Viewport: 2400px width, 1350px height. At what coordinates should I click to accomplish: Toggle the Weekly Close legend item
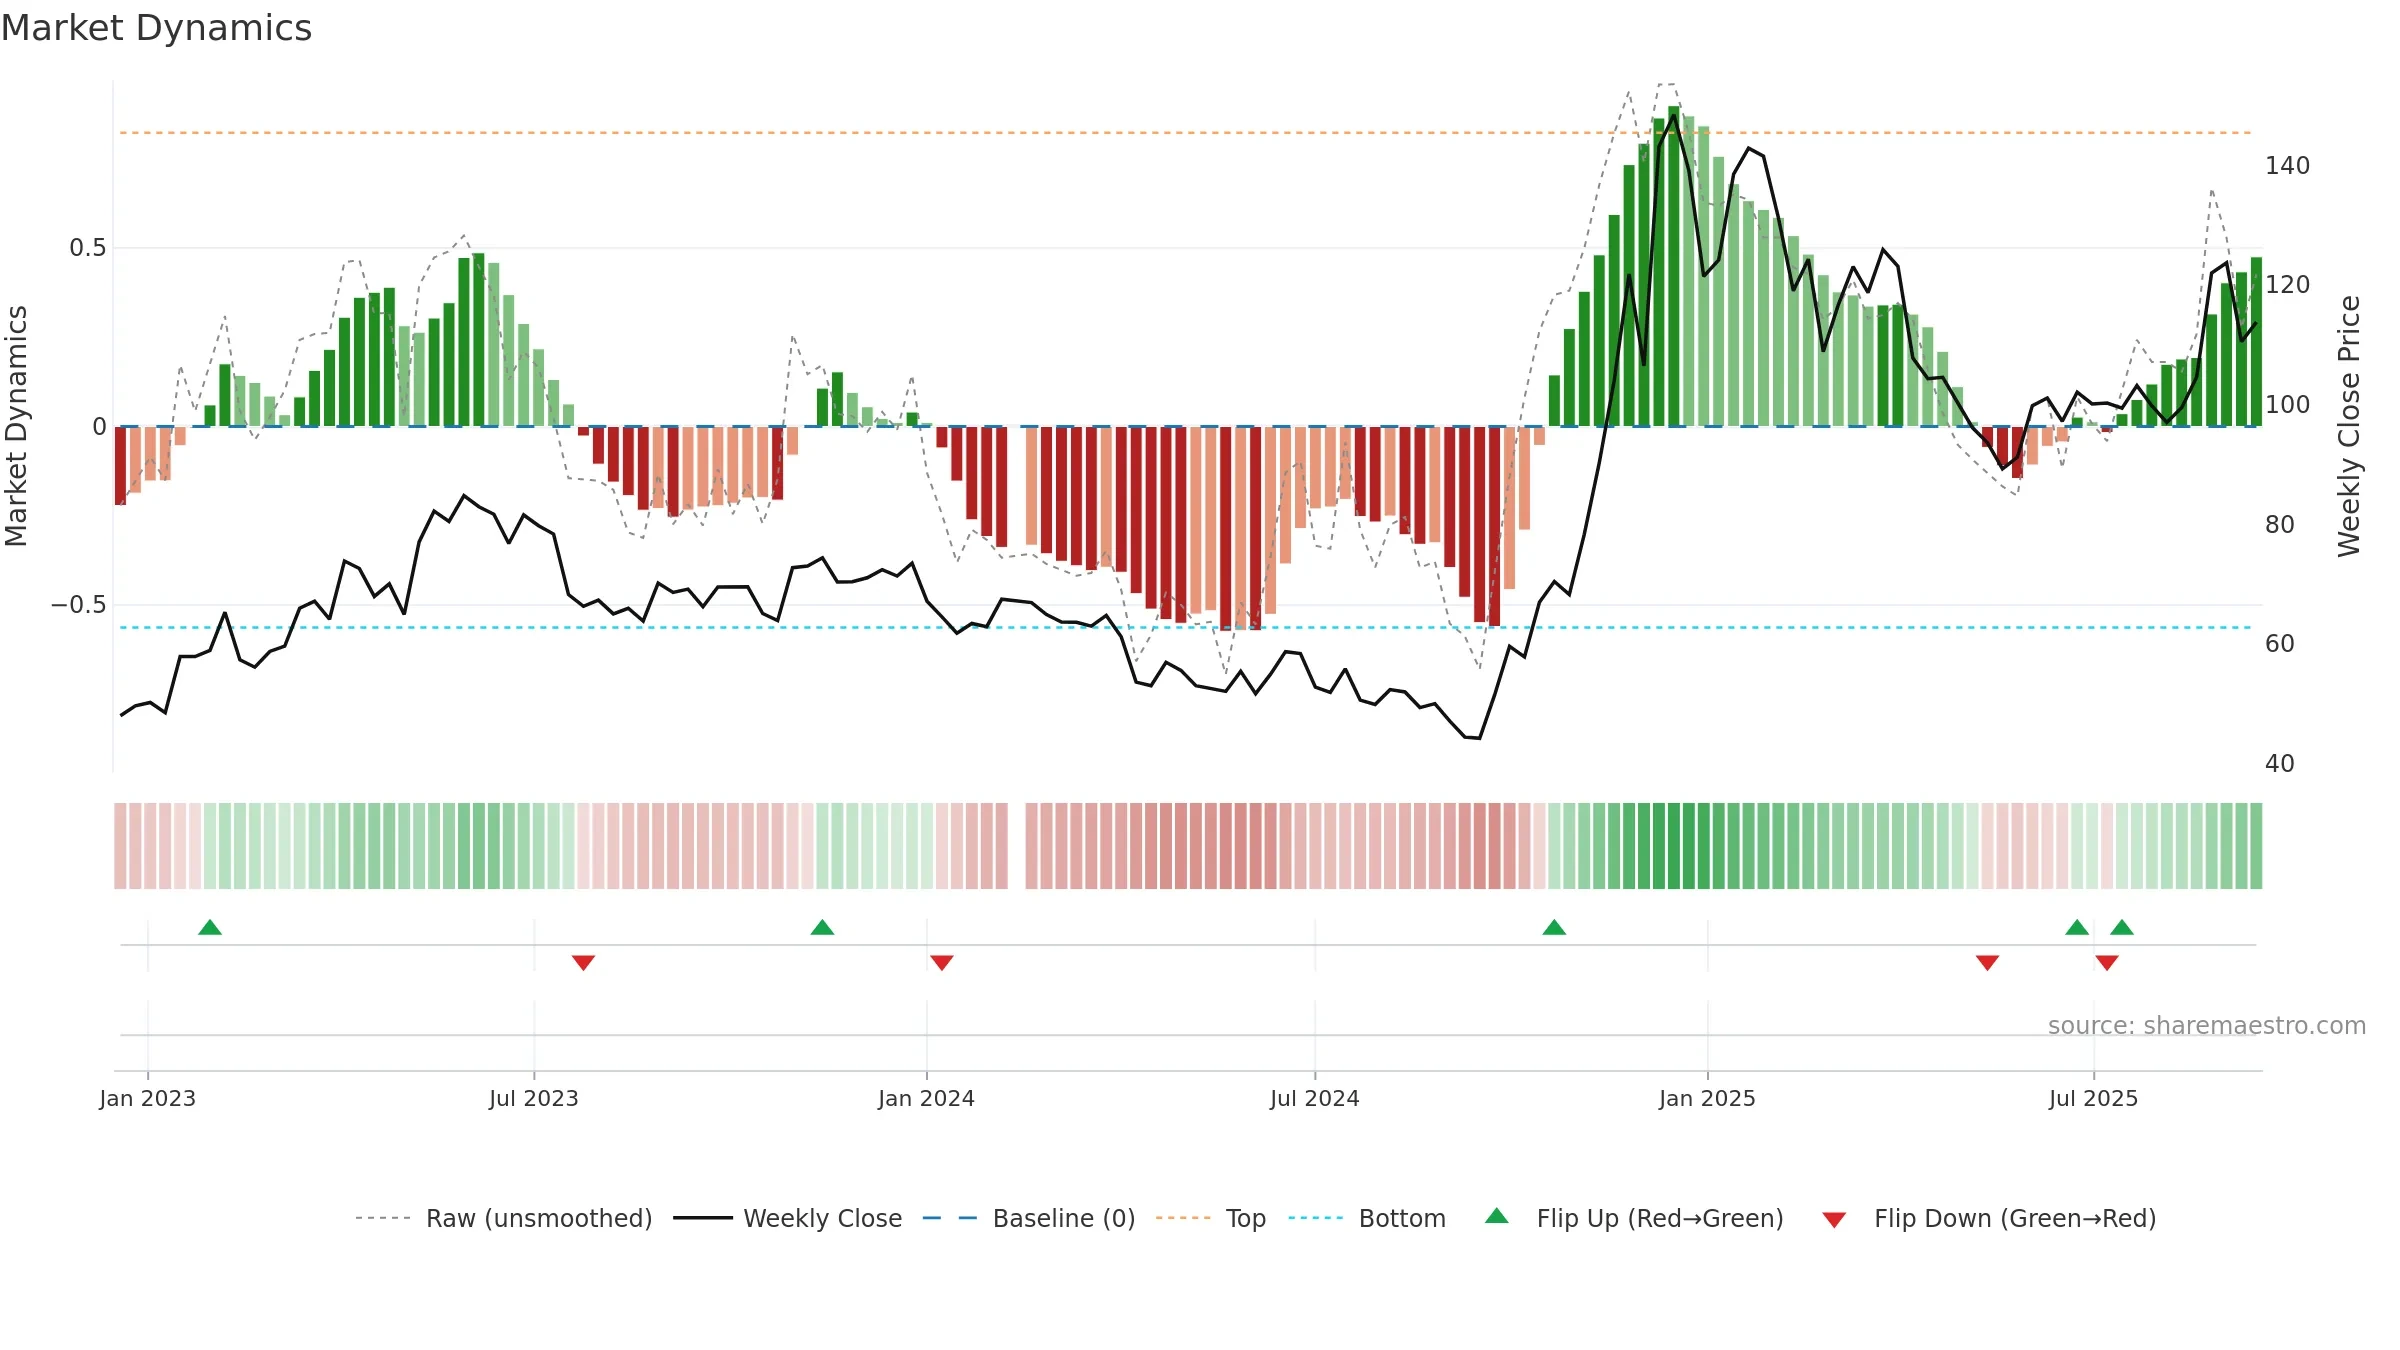[788, 1218]
